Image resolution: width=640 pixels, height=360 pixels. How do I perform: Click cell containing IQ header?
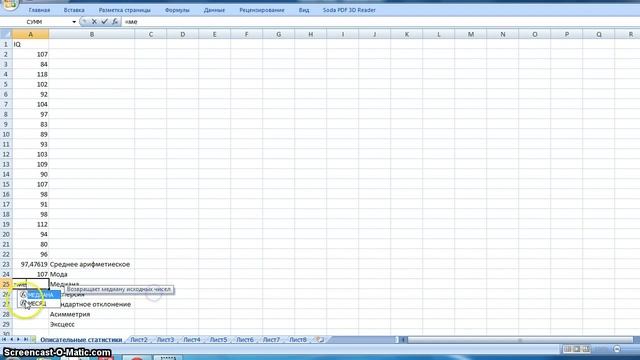pos(31,44)
